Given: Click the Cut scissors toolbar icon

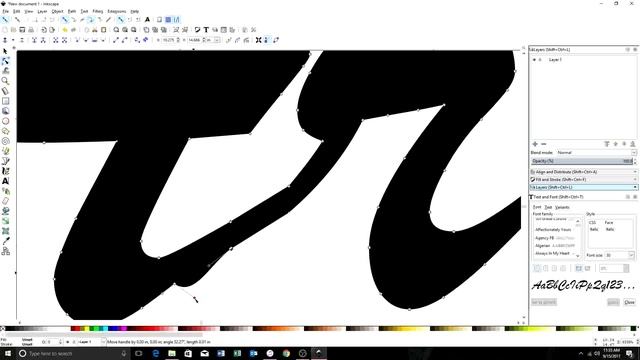Looking at the screenshot, I should [95, 30].
